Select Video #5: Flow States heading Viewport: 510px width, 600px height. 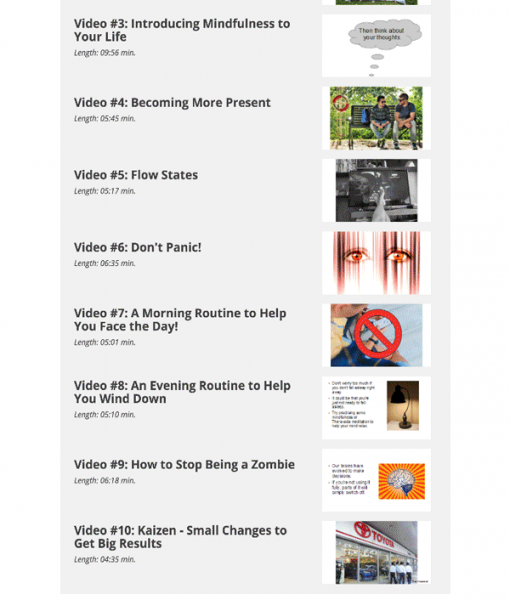136,175
